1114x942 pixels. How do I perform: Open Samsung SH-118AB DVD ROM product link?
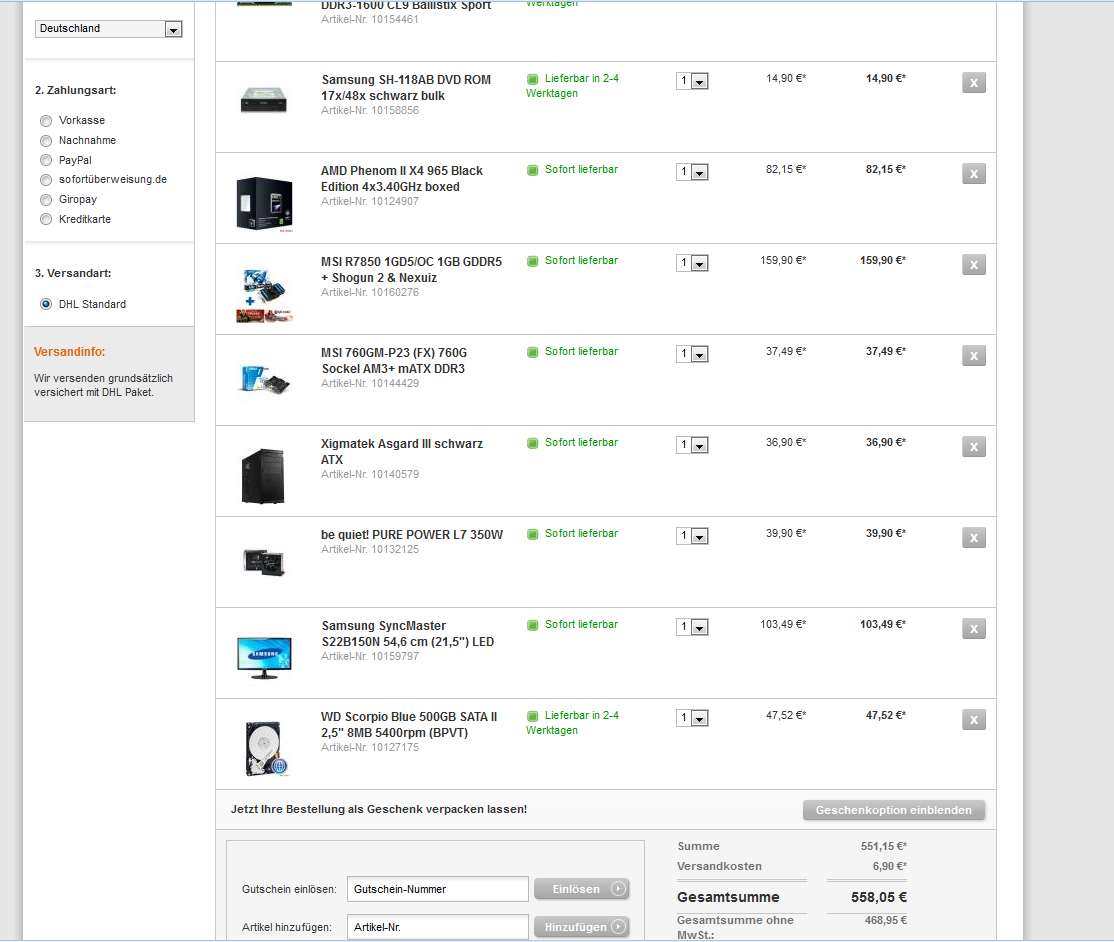tap(406, 87)
